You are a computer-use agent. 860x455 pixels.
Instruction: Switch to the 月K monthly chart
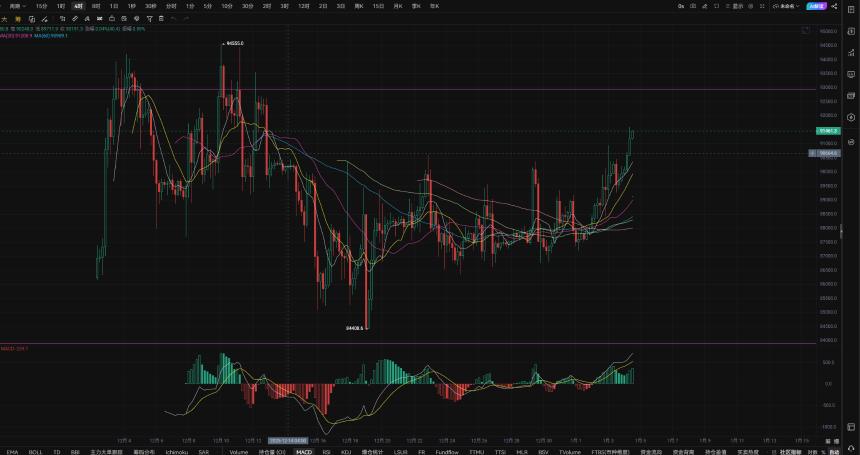(398, 6)
